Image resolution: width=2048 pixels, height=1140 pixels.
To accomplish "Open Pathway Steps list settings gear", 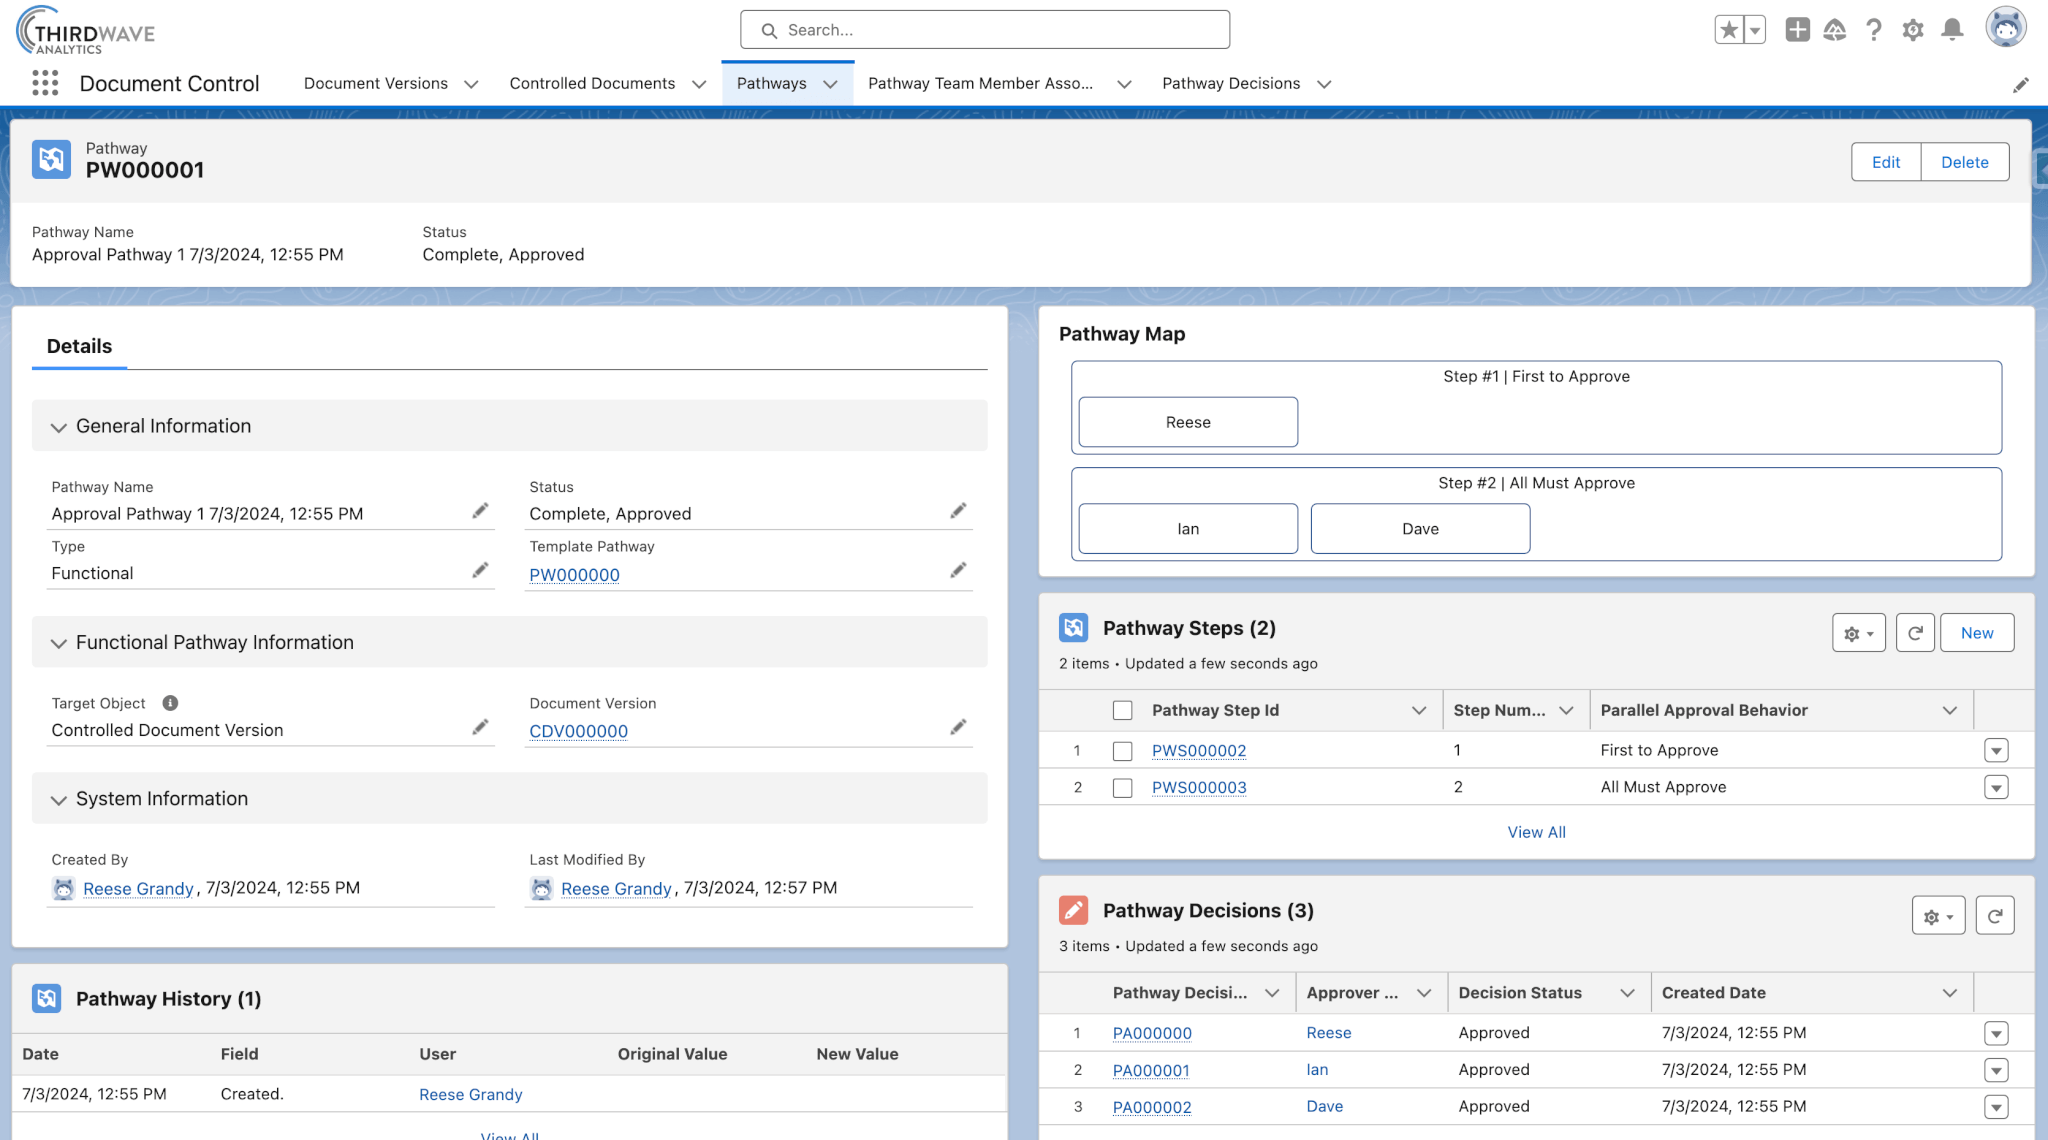I will tap(1859, 633).
